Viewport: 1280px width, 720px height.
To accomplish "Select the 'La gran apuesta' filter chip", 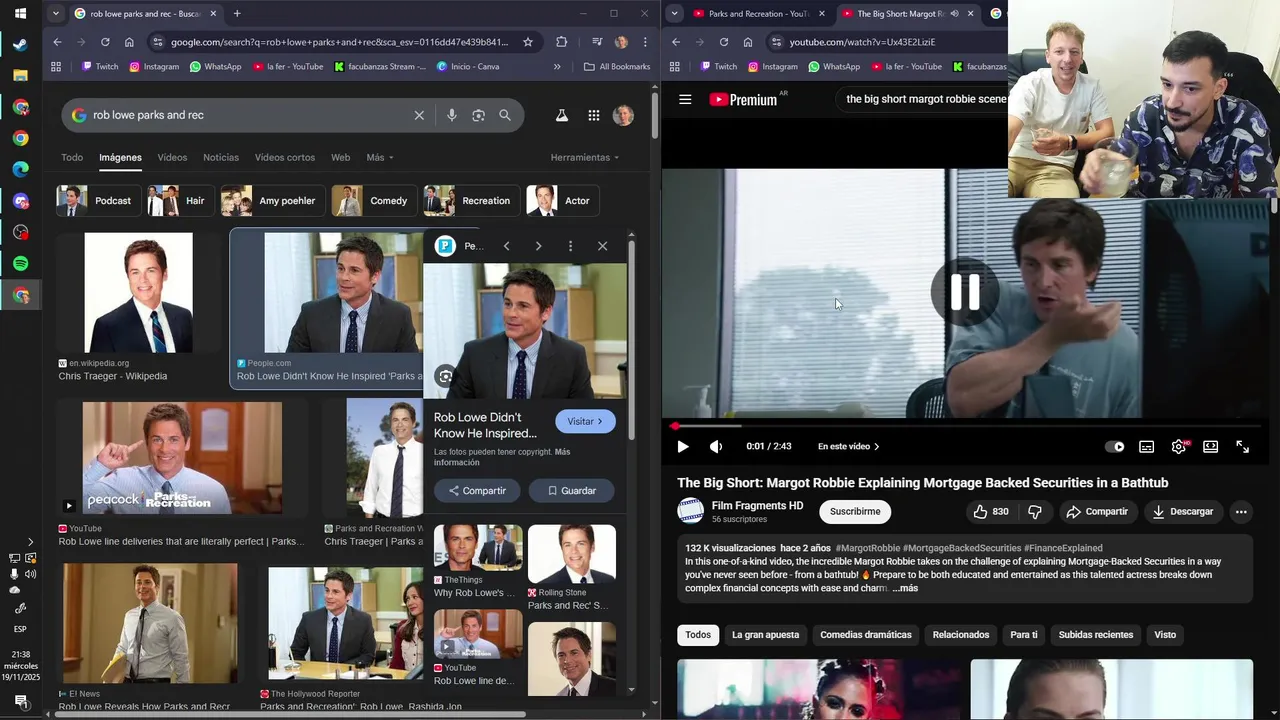I will tap(765, 635).
